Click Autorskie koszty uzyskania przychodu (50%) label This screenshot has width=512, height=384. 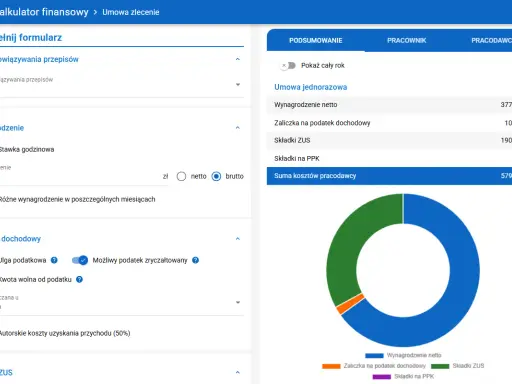[65, 333]
